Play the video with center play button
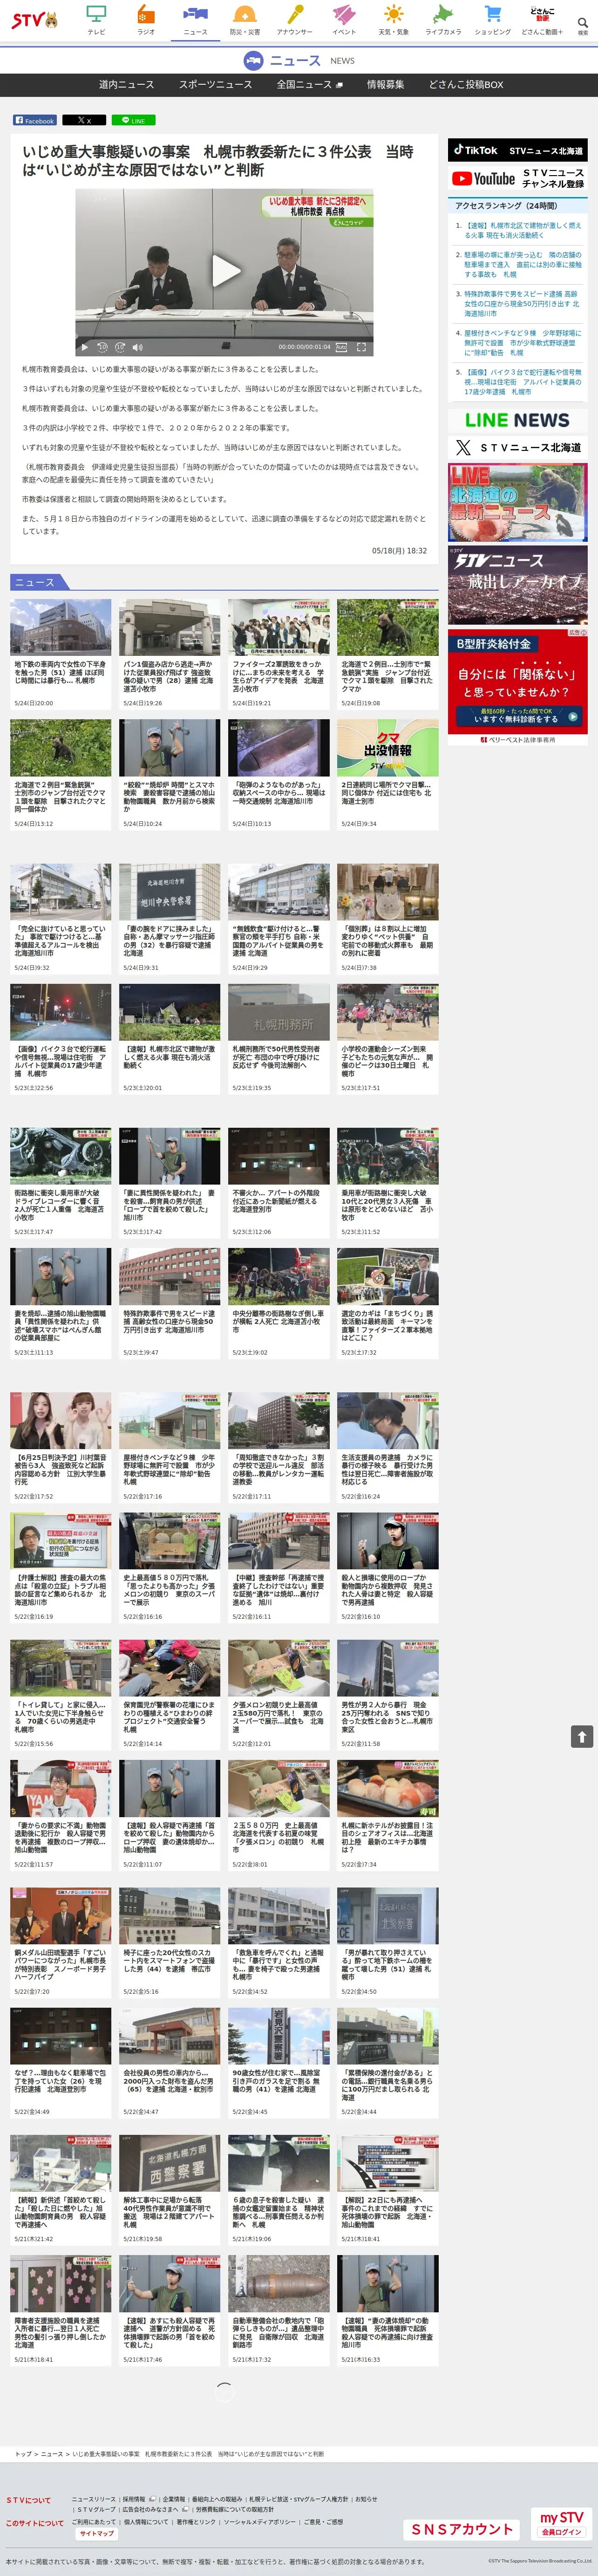Image resolution: width=598 pixels, height=2576 pixels. click(x=225, y=270)
